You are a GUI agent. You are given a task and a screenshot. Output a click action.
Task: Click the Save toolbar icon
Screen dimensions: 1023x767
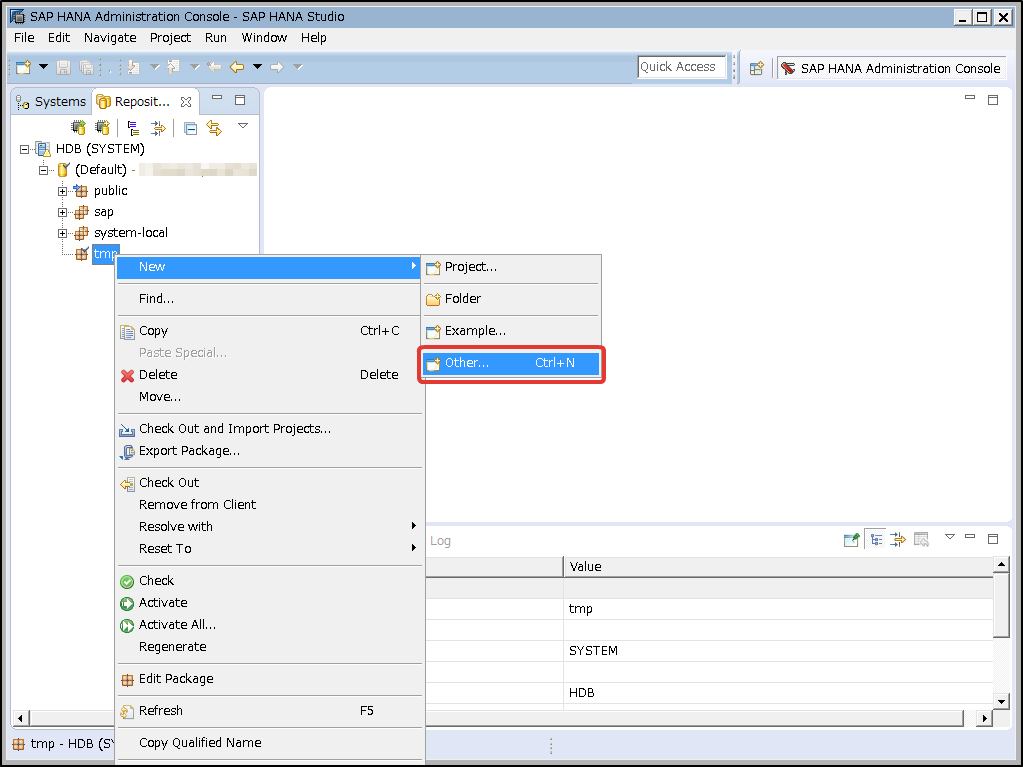(x=63, y=67)
